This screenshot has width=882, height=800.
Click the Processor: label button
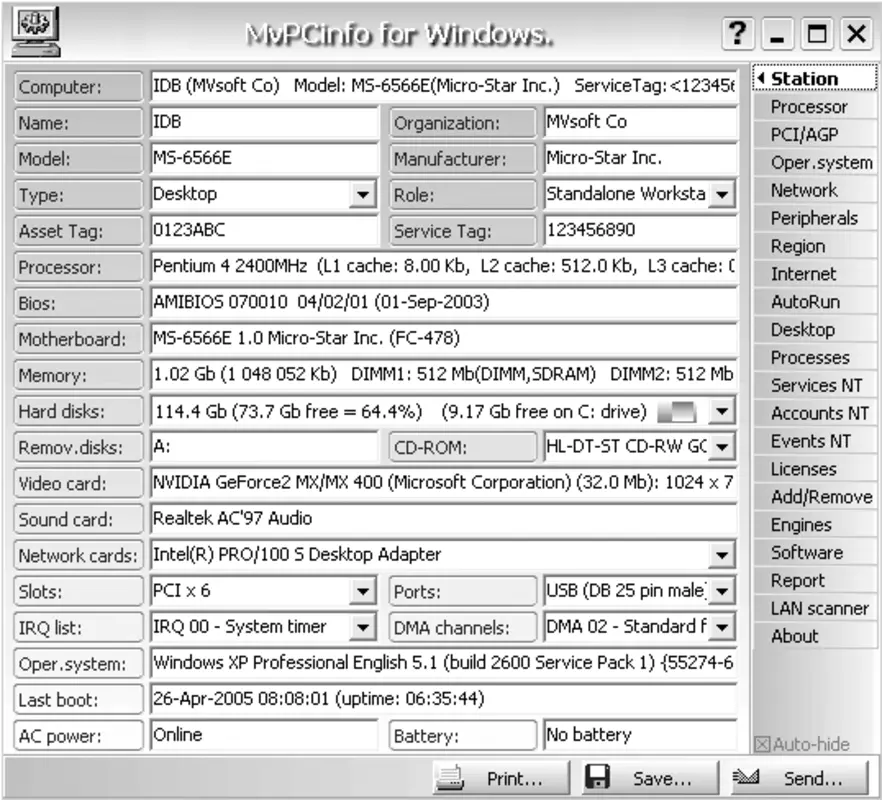coord(78,267)
